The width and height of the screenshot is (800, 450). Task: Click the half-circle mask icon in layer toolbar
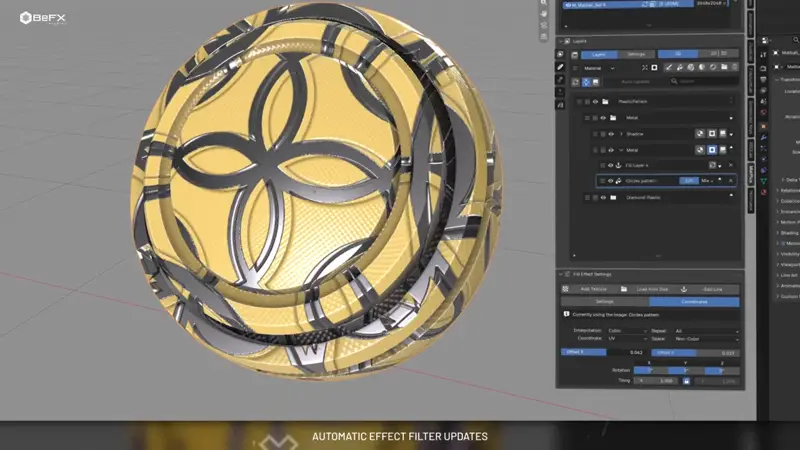(702, 67)
